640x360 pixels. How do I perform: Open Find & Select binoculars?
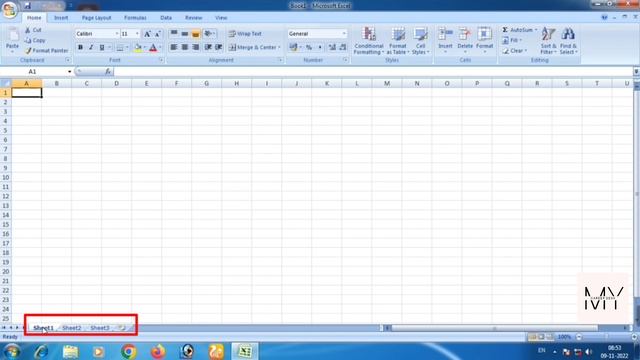[x=568, y=40]
